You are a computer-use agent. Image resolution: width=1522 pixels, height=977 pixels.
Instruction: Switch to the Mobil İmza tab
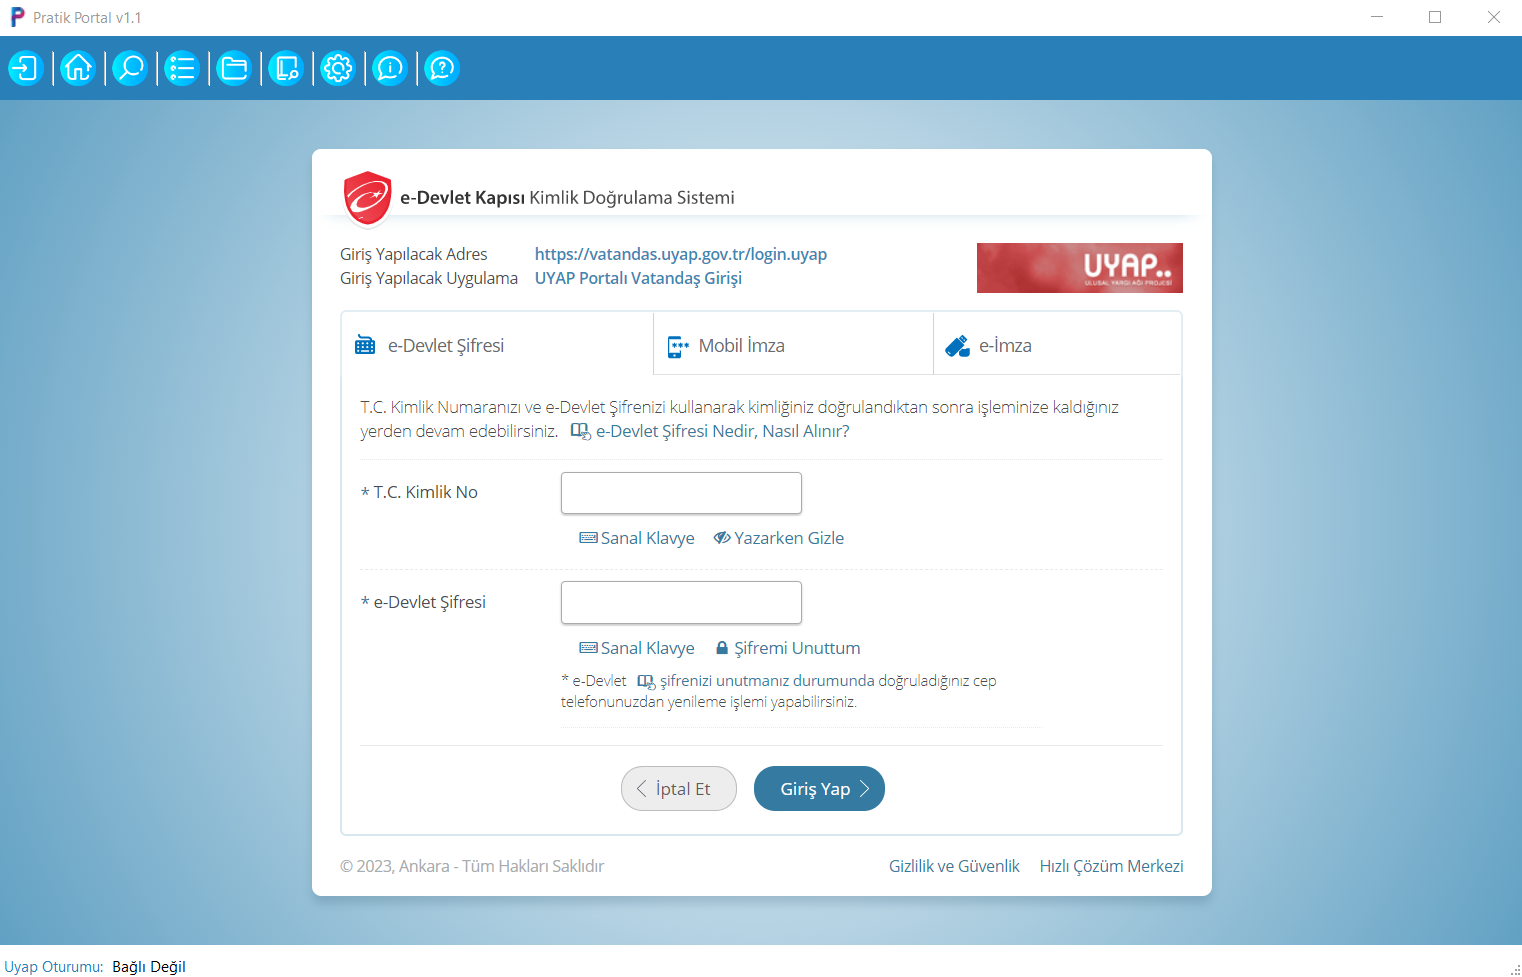click(741, 346)
